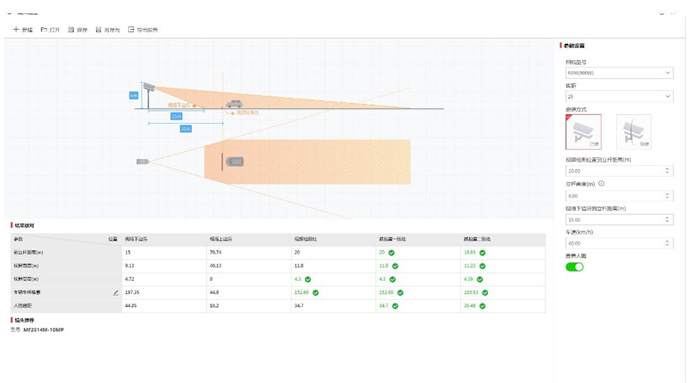Click the Export Report icon in toolbar
This screenshot has width=690, height=383.
coord(131,29)
